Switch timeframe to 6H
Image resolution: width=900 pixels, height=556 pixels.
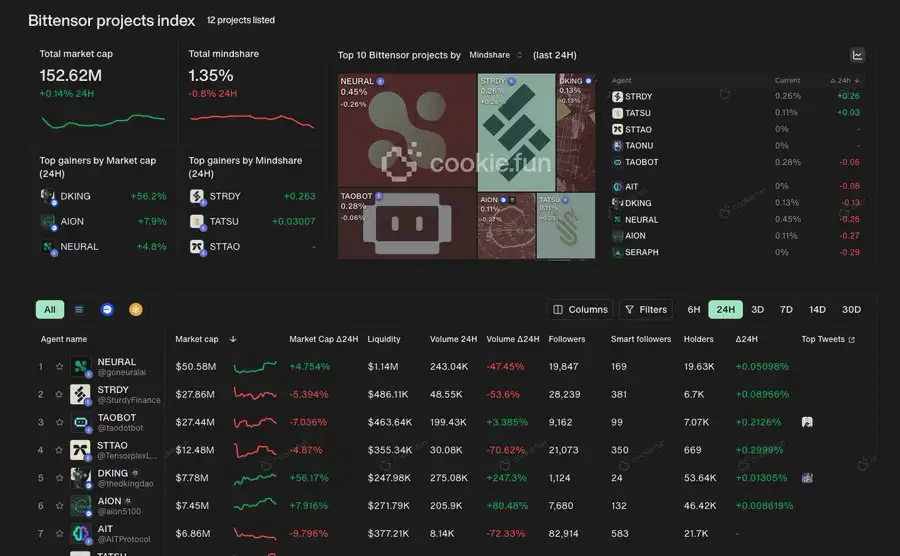point(693,309)
